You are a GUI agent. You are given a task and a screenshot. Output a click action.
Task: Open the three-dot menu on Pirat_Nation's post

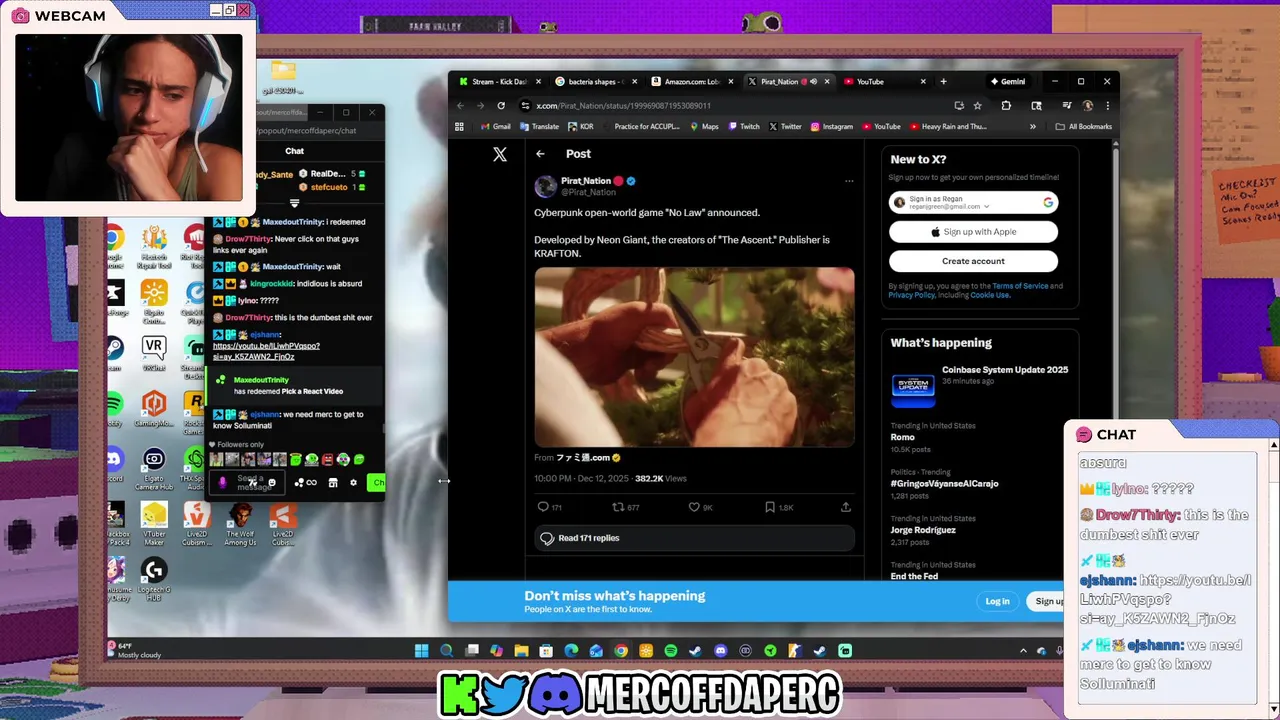[x=849, y=181]
